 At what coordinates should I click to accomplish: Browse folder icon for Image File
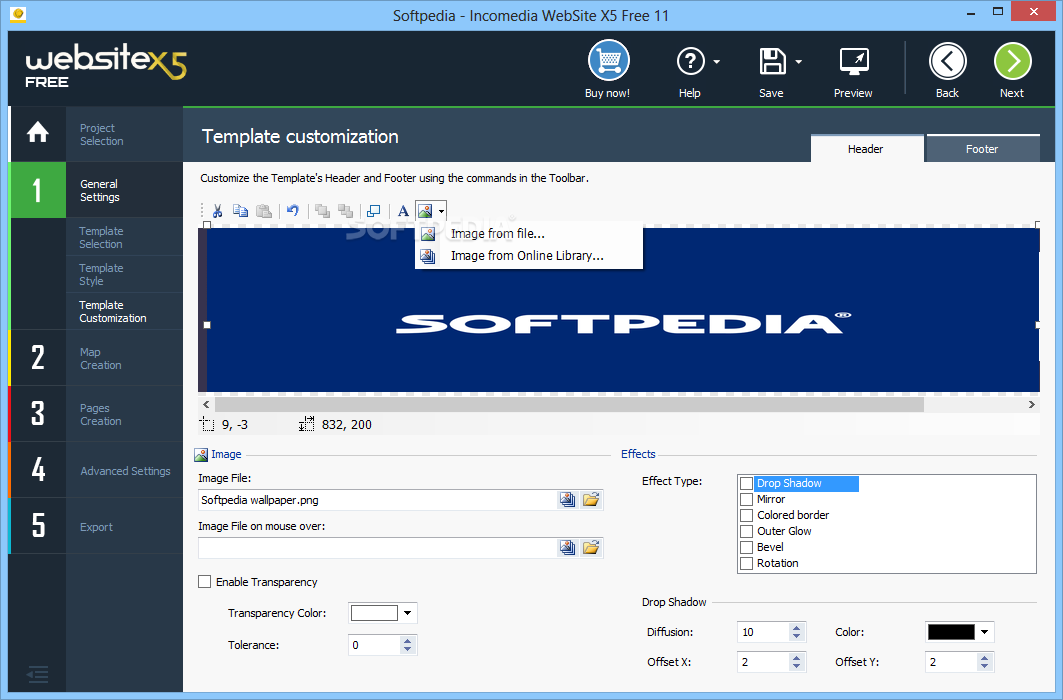591,500
